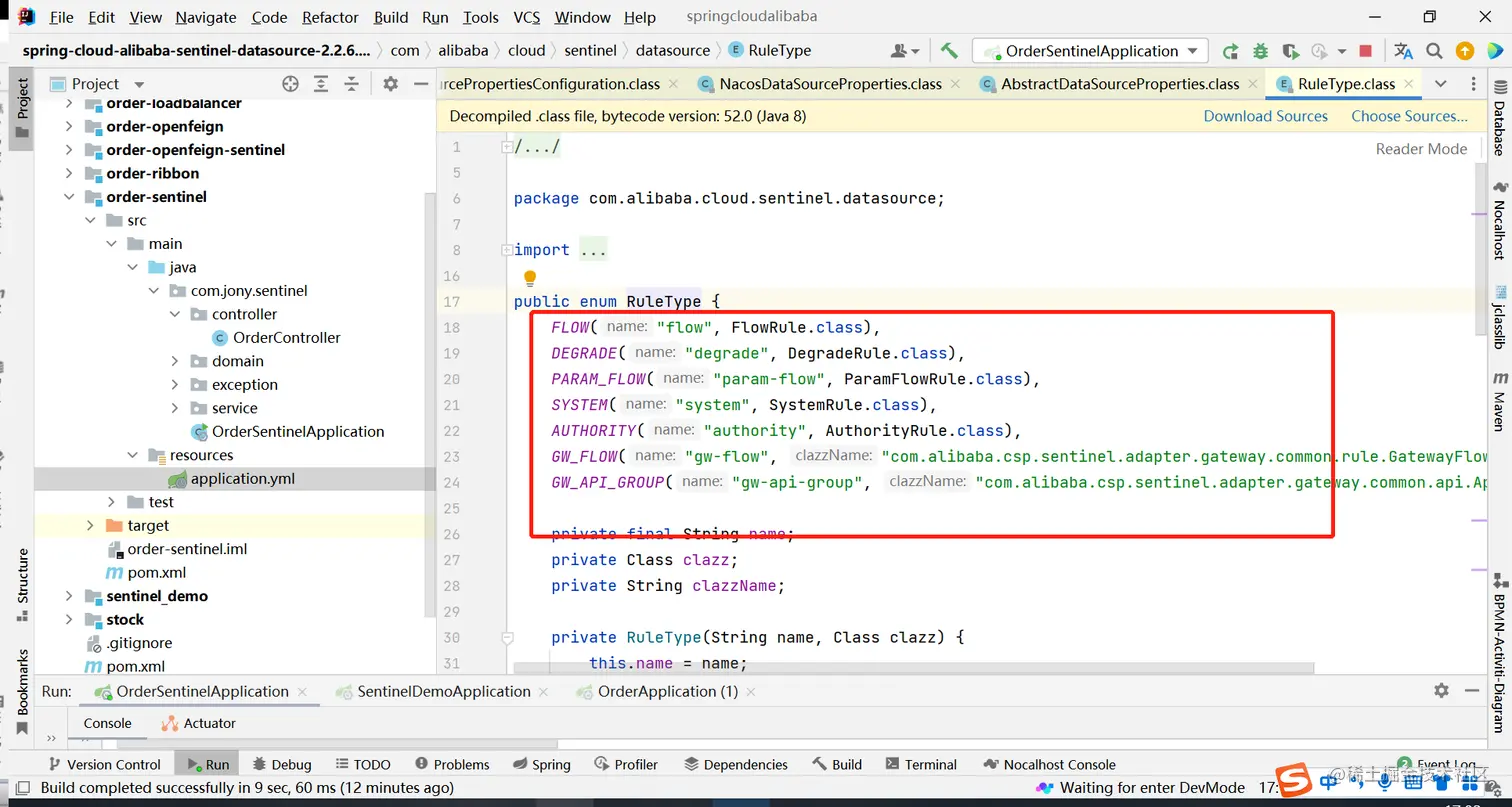Open the user account icon in toolbar
This screenshot has height=807, width=1512.
click(x=904, y=51)
